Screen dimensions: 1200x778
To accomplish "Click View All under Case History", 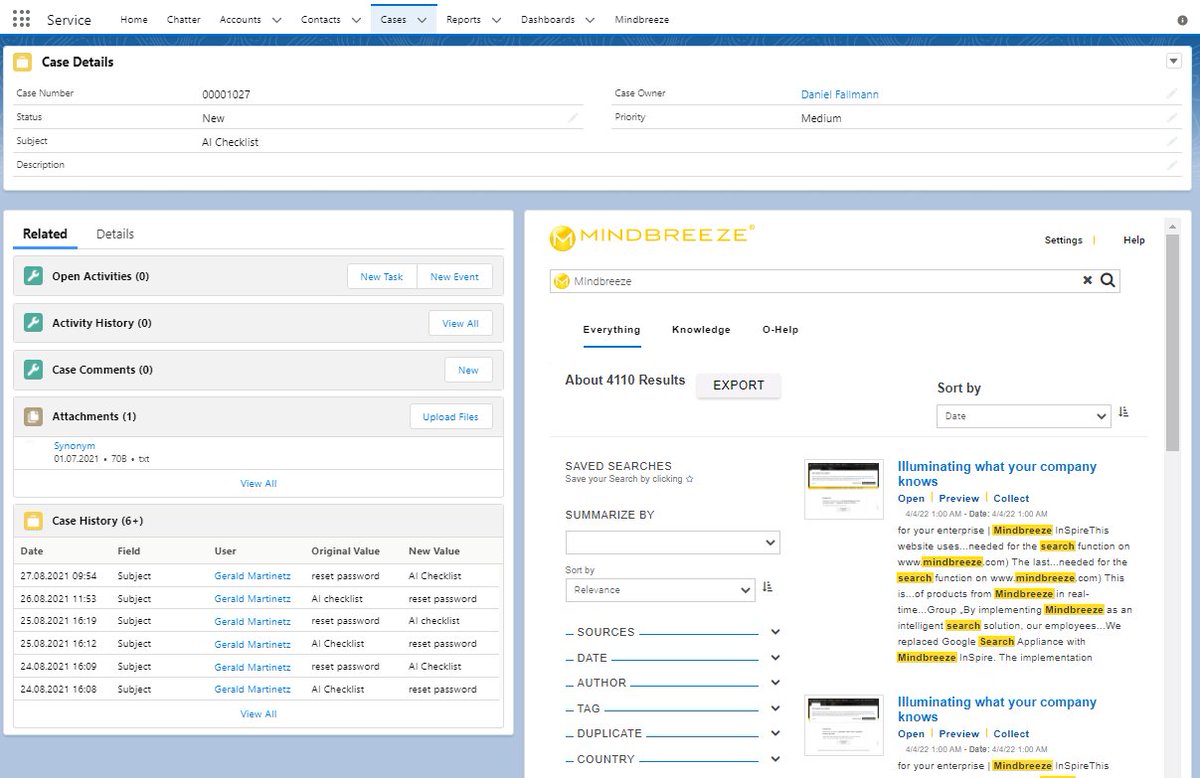I will click(258, 714).
